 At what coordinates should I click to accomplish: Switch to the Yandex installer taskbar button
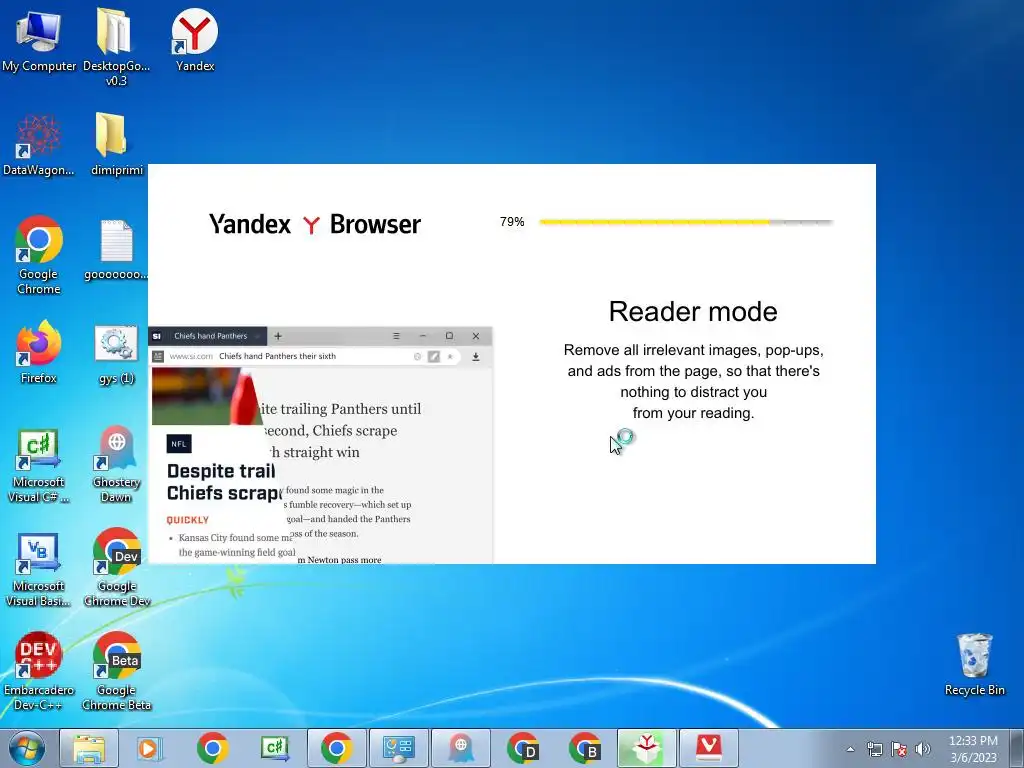pos(647,748)
